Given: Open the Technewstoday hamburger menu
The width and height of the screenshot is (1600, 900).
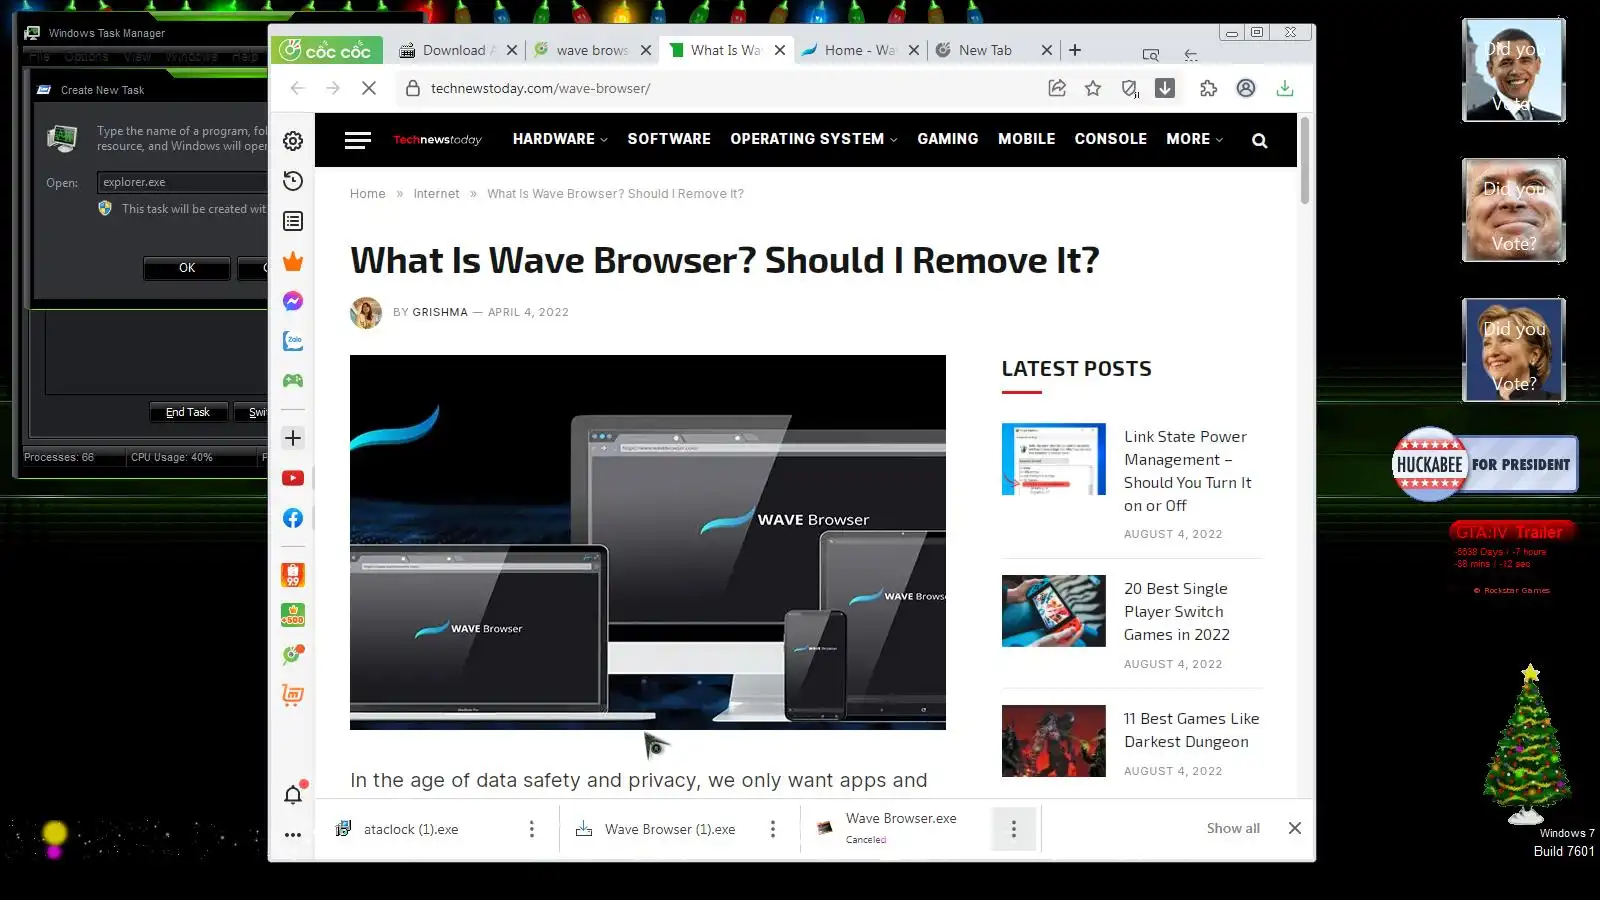Looking at the screenshot, I should (x=358, y=140).
